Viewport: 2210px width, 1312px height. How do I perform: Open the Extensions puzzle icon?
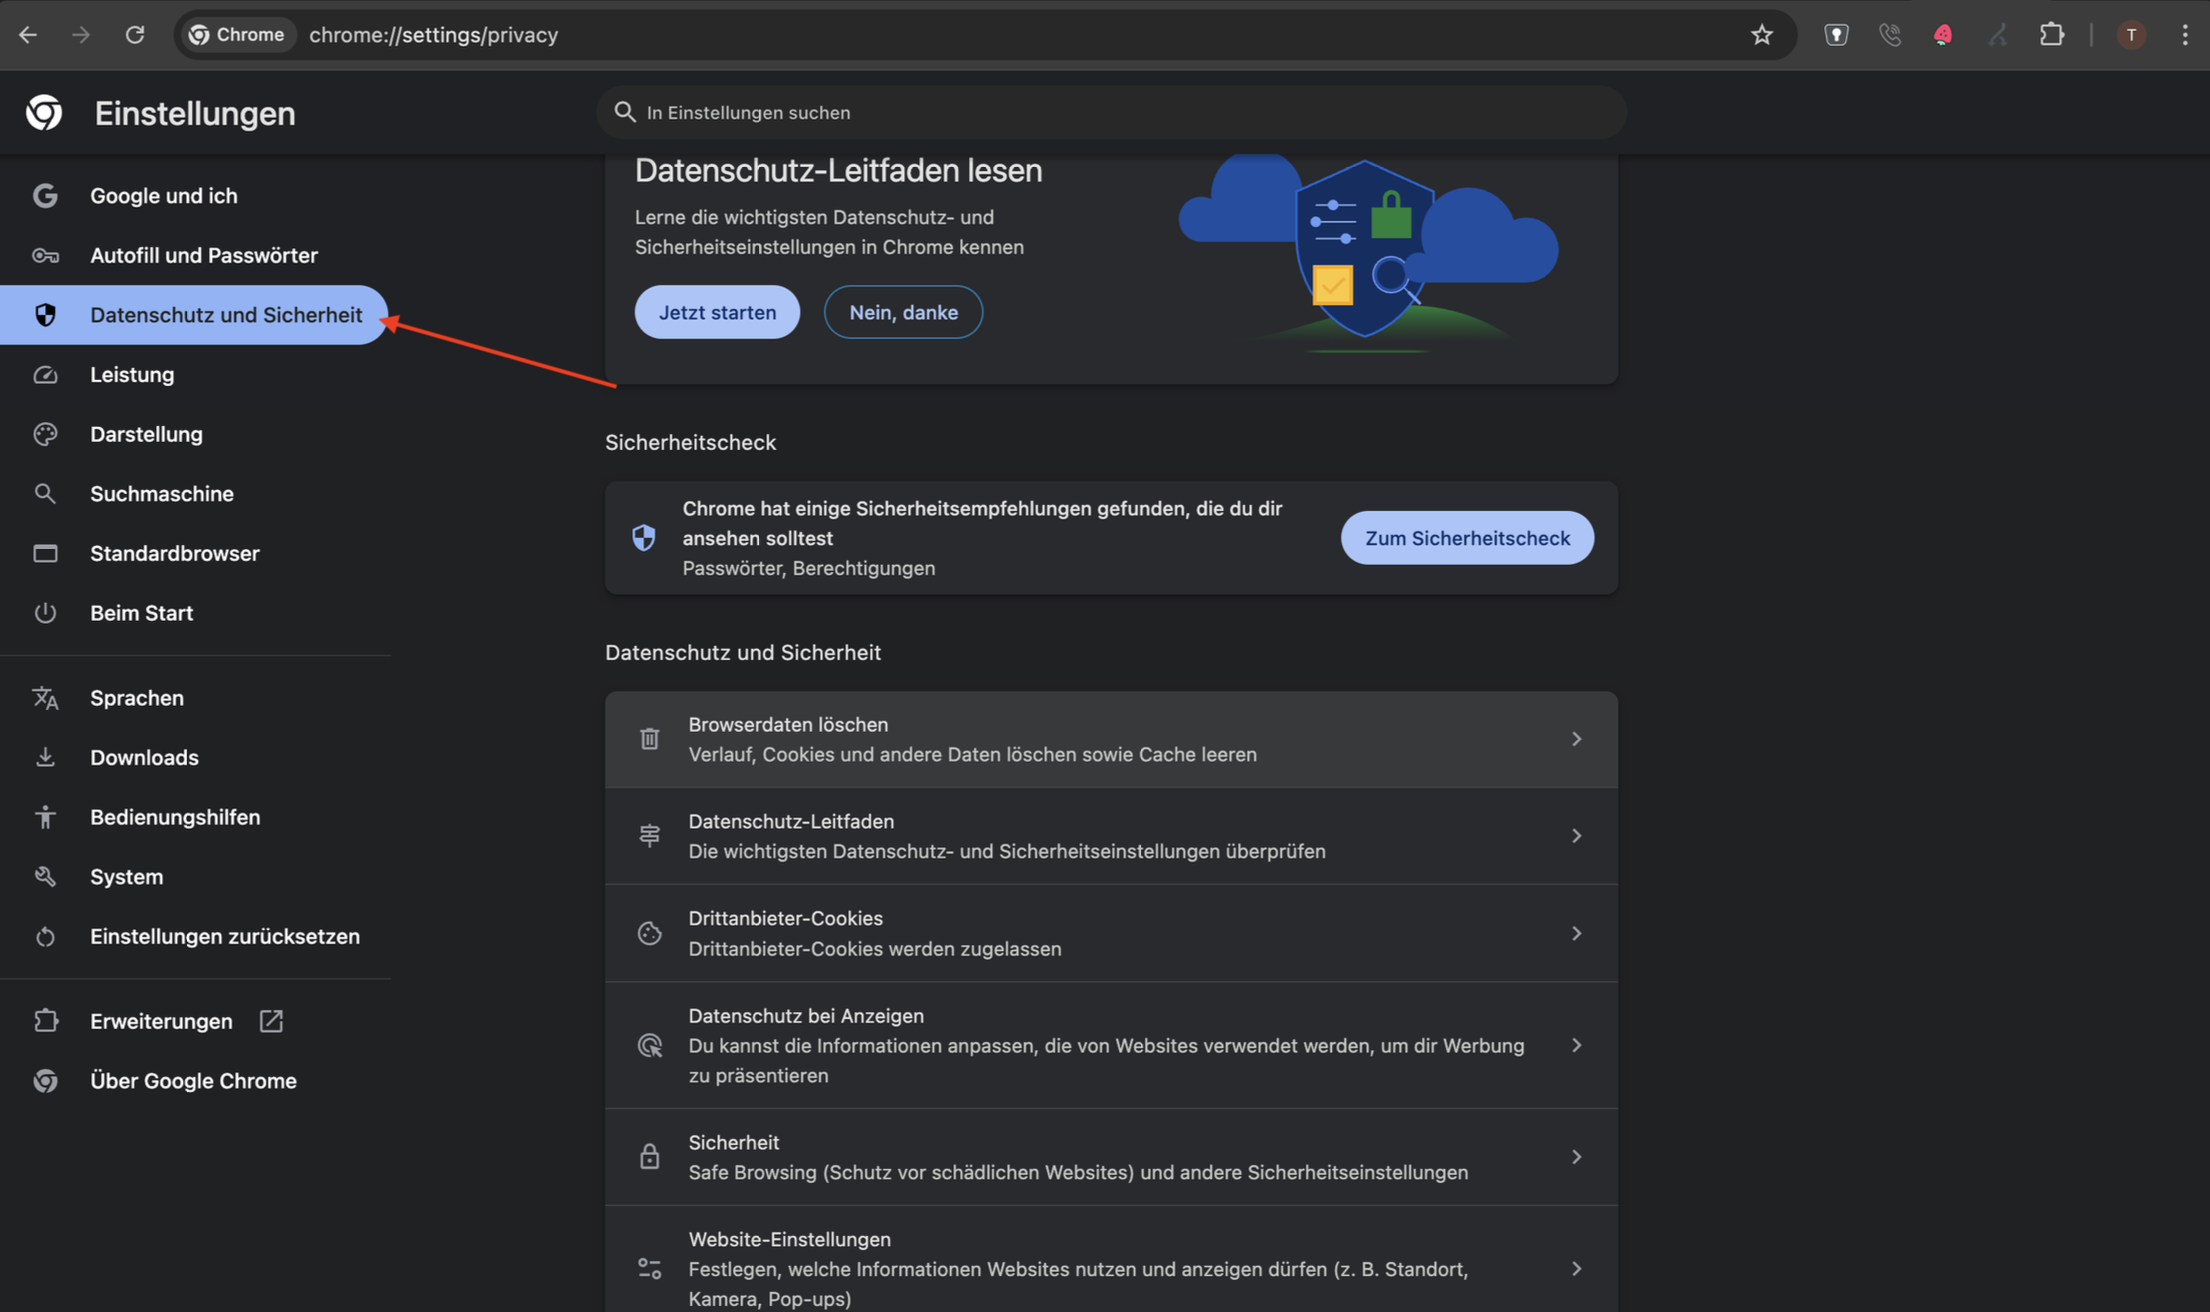[2051, 35]
